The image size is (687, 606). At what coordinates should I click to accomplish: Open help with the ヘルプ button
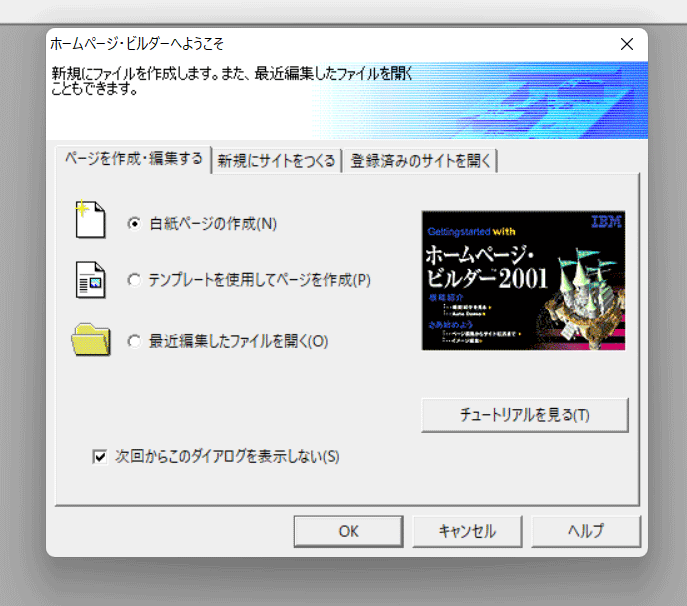585,532
